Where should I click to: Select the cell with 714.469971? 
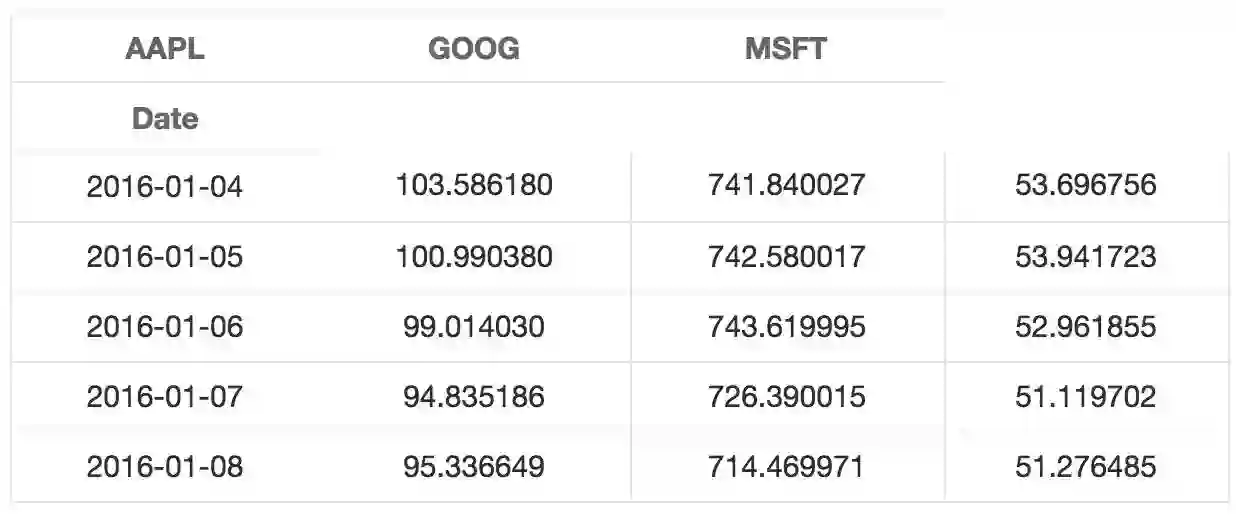tap(787, 467)
